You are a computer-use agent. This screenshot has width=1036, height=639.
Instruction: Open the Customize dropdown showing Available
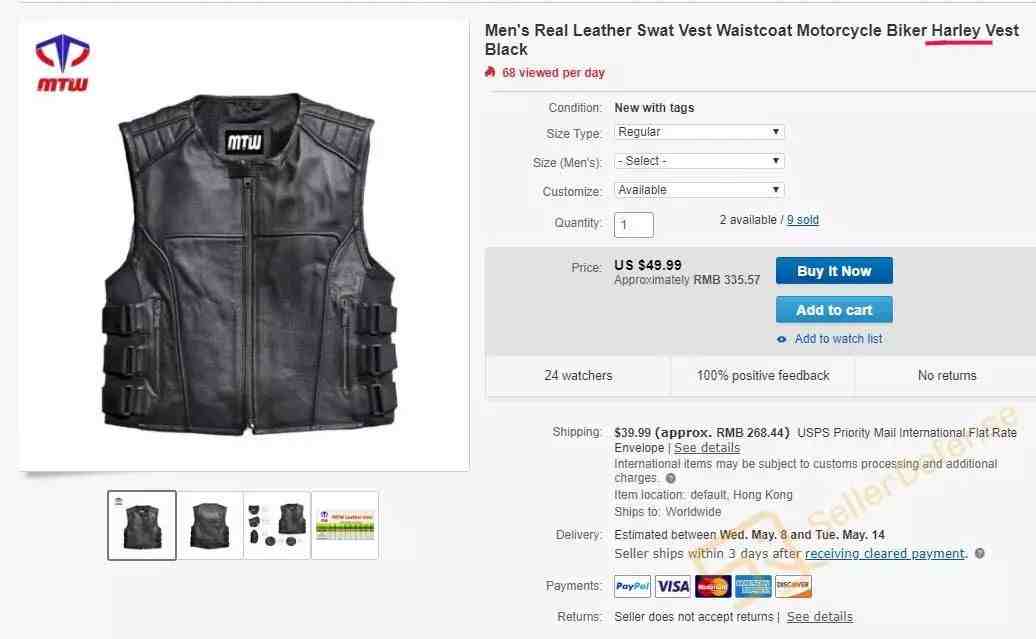pyautogui.click(x=699, y=190)
